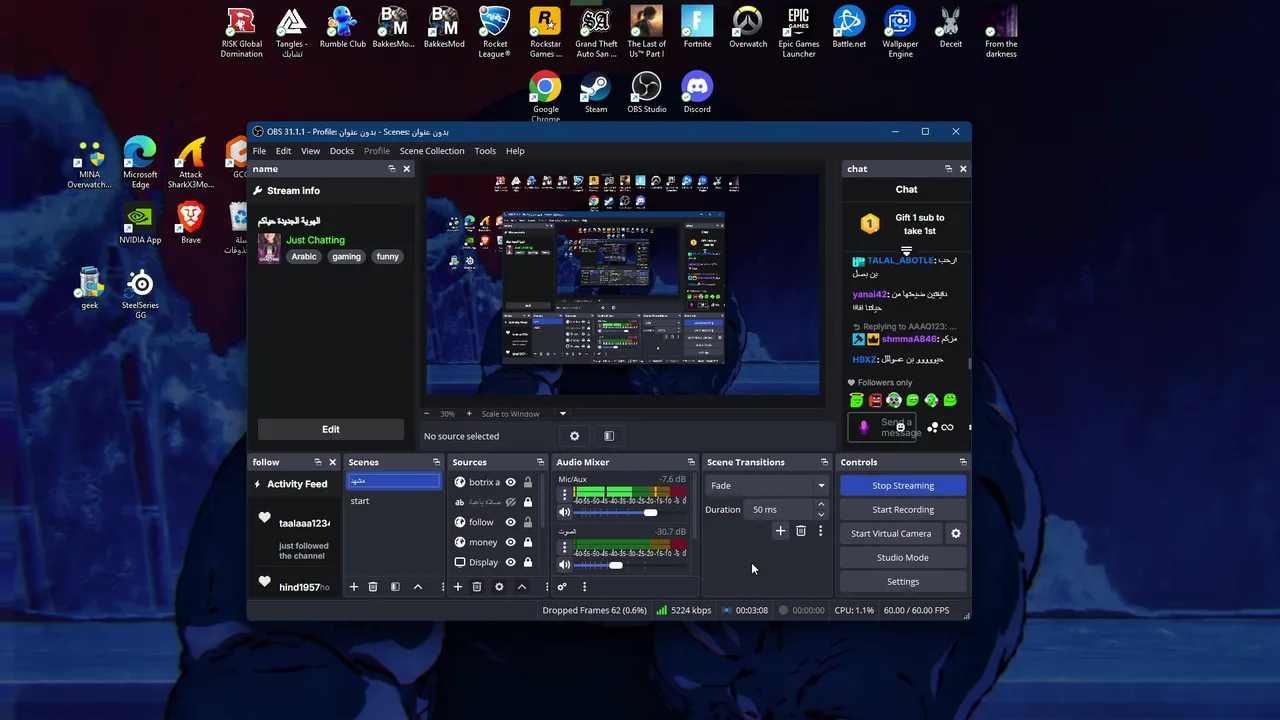1280x720 pixels.
Task: Open the Fade transition dropdown
Action: (x=767, y=486)
